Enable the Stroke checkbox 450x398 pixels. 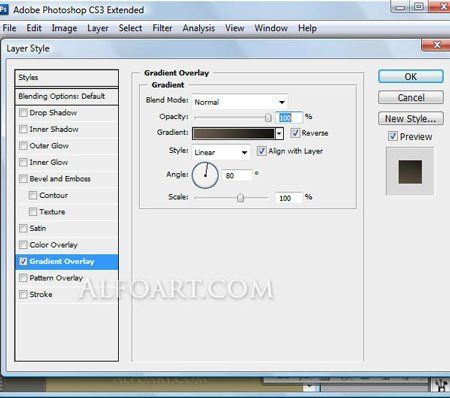coord(23,295)
